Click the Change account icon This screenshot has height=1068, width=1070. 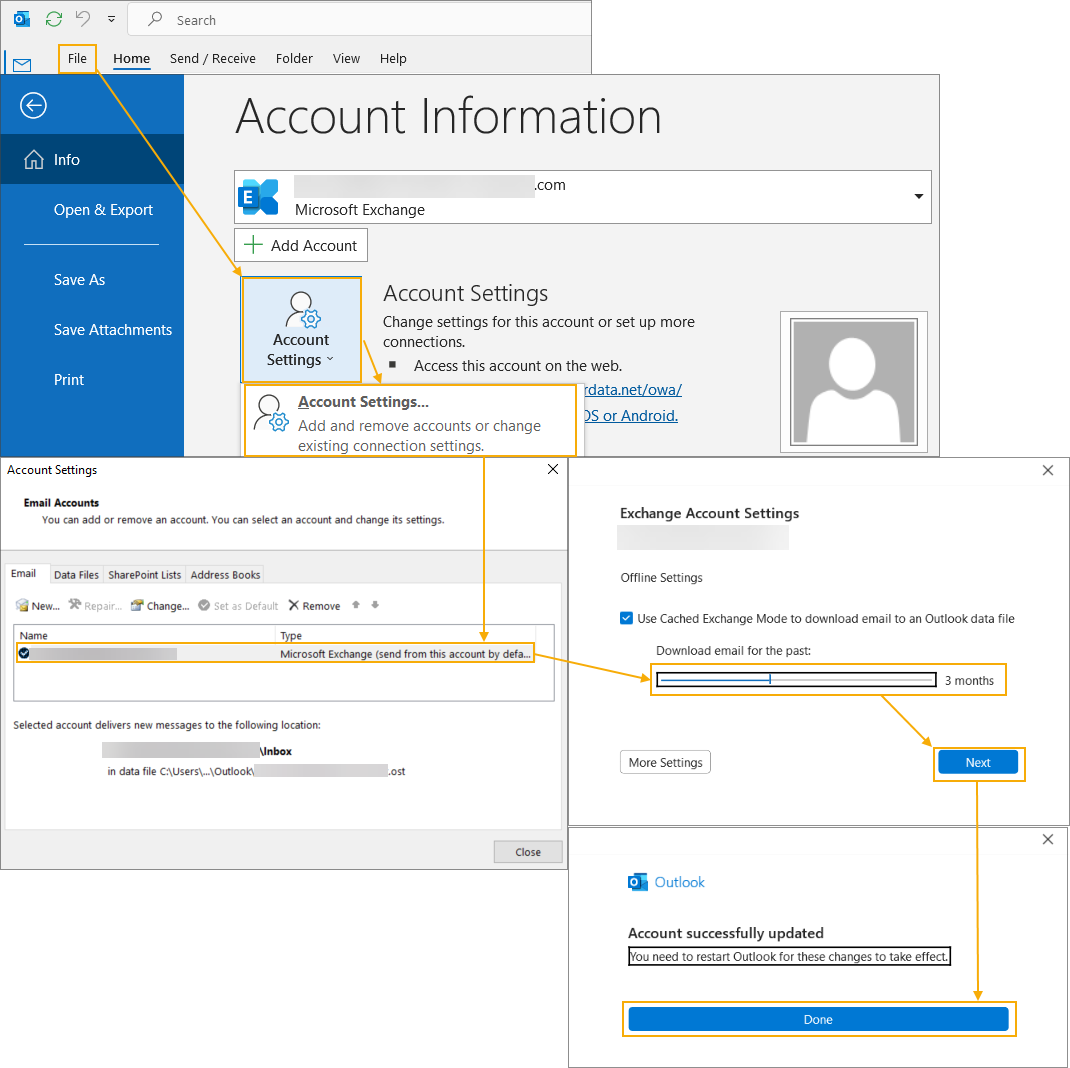point(138,606)
